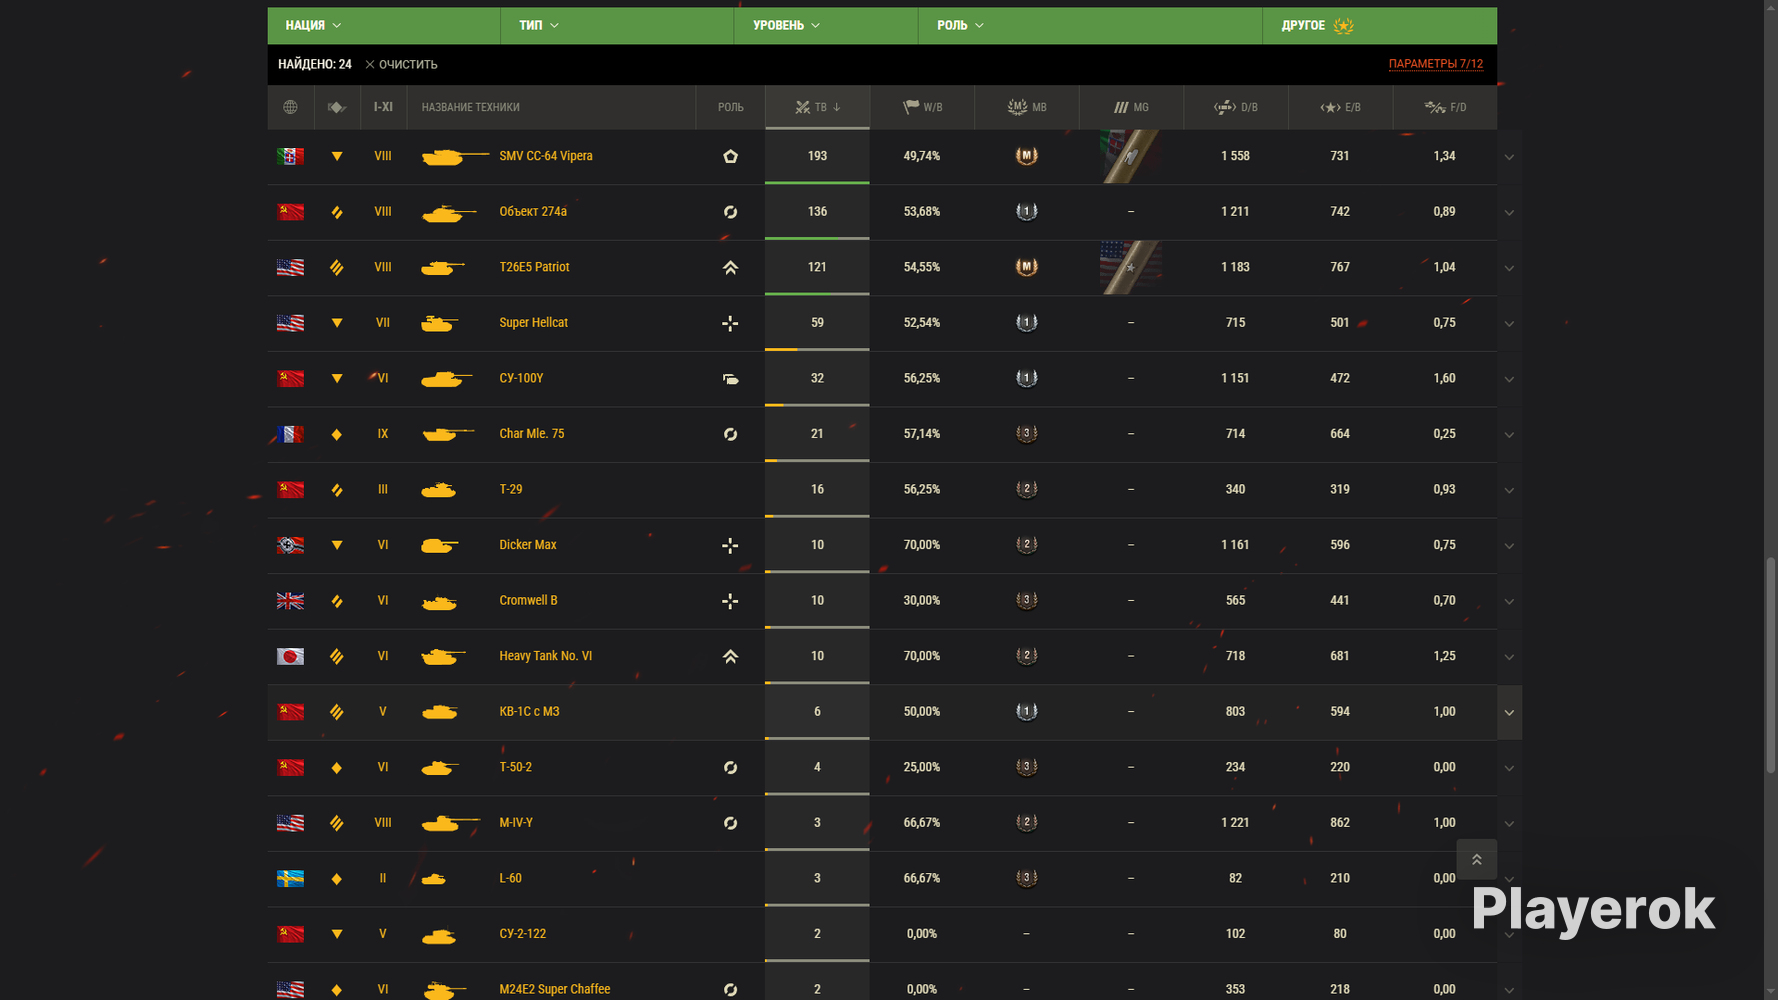Expand Объект 274а row details

1509,213
